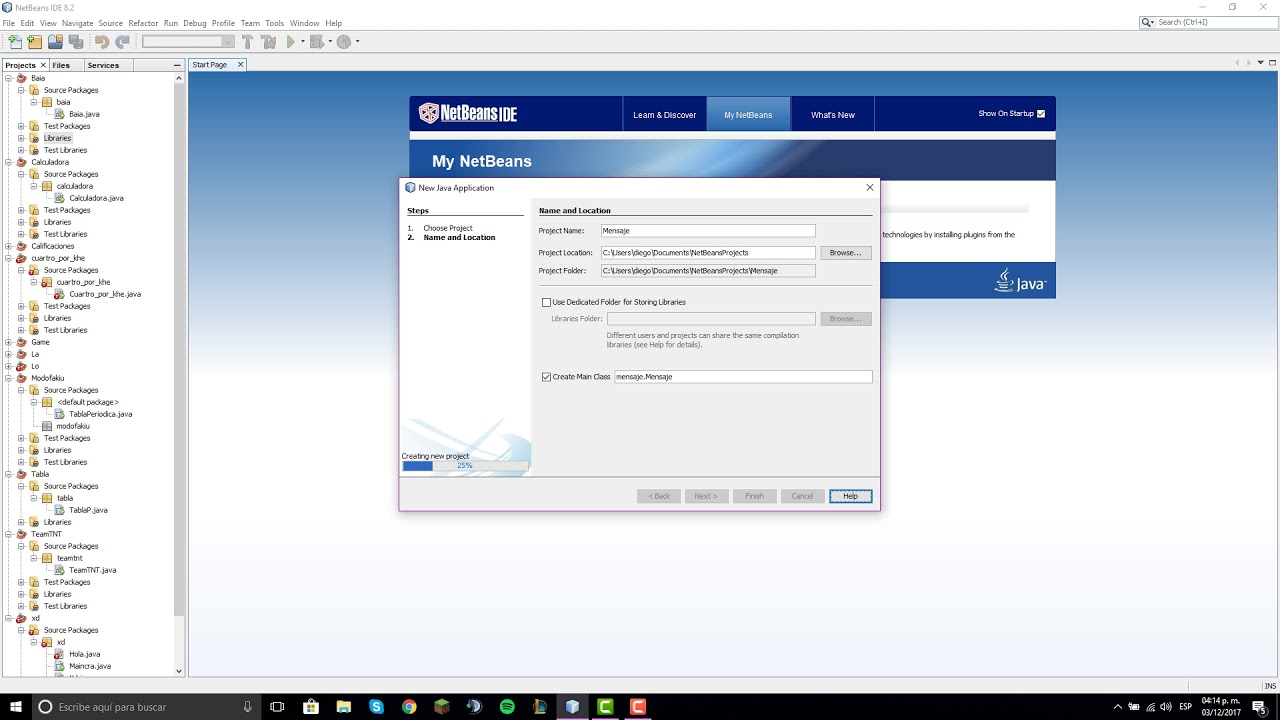Screen dimensions: 1280x720
Task: Open Minecraft from the taskbar
Action: (442, 707)
